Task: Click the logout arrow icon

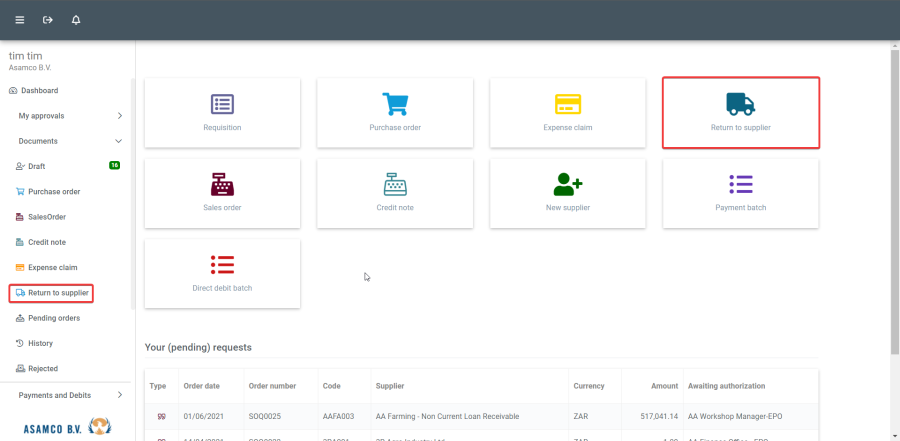Action: point(48,20)
